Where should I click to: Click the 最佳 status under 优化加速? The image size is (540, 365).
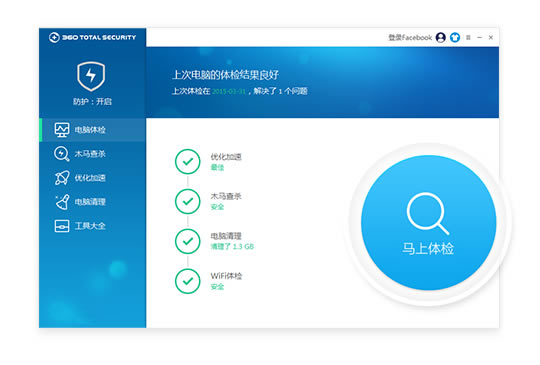[x=217, y=167]
